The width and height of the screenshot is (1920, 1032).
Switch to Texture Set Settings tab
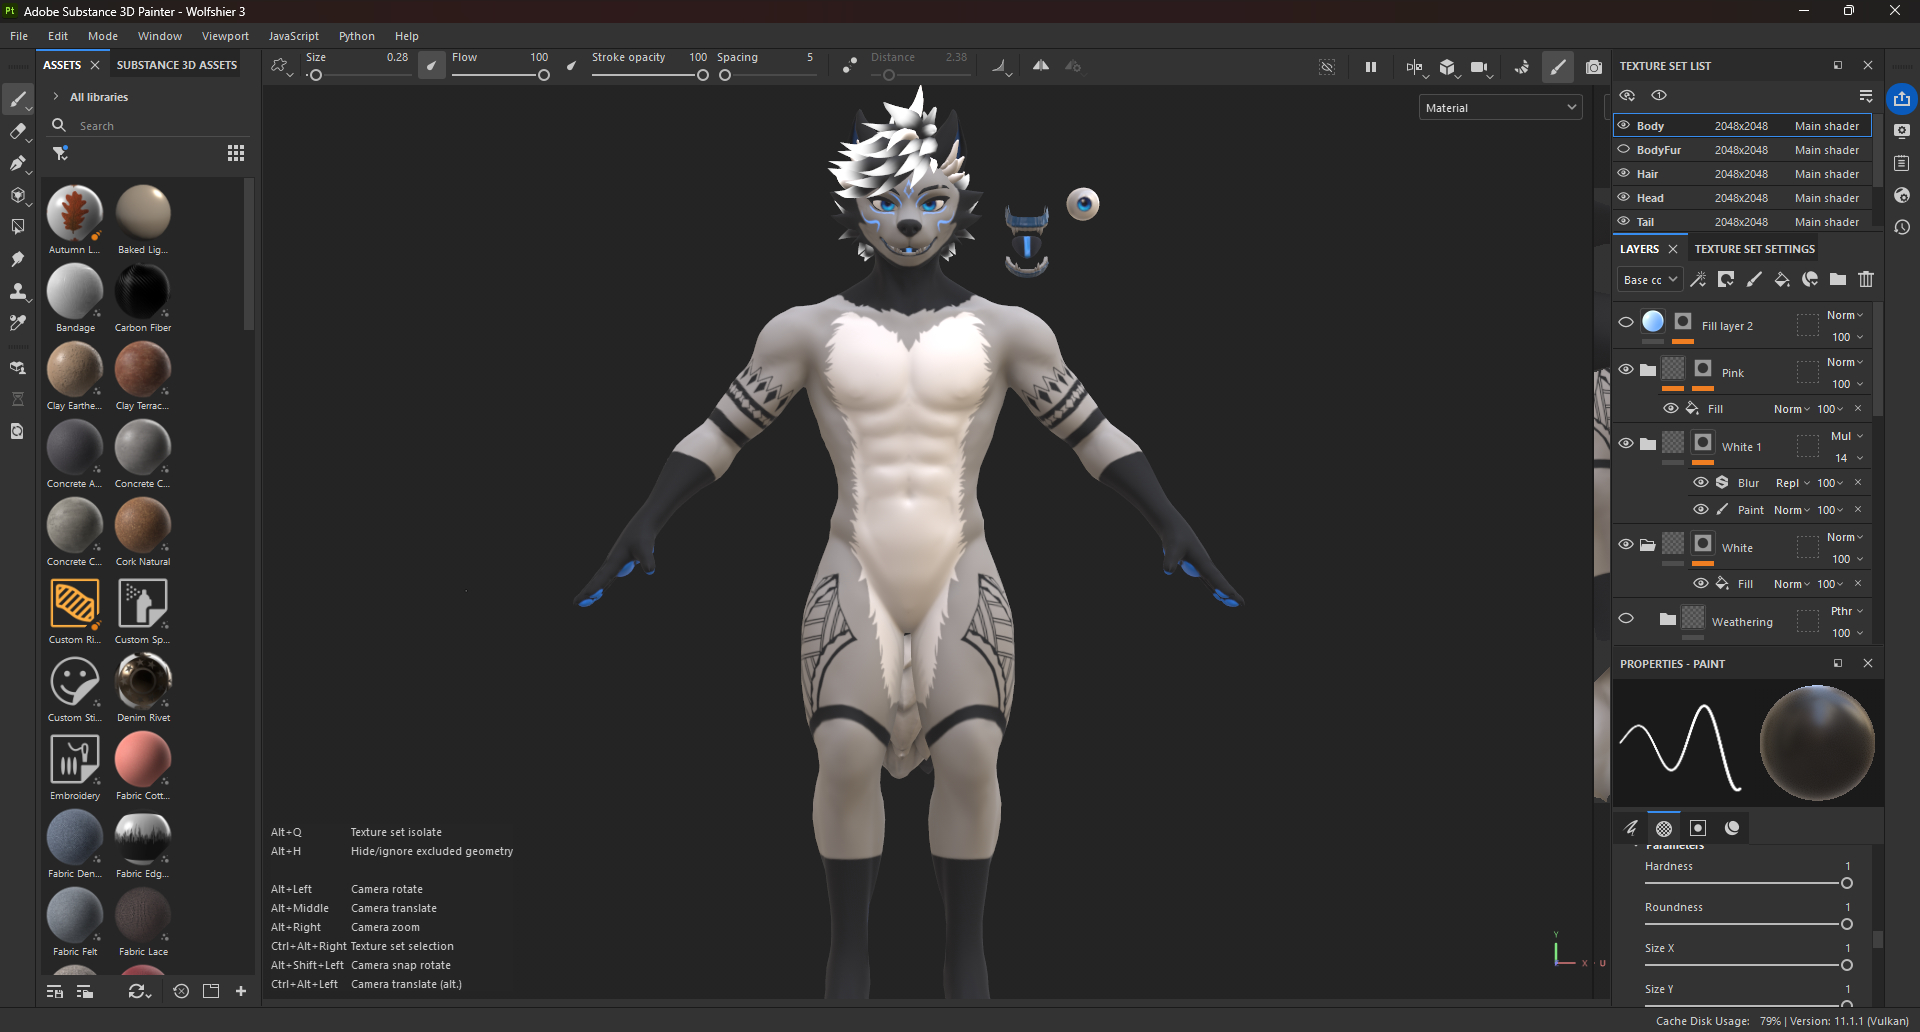[x=1754, y=249]
